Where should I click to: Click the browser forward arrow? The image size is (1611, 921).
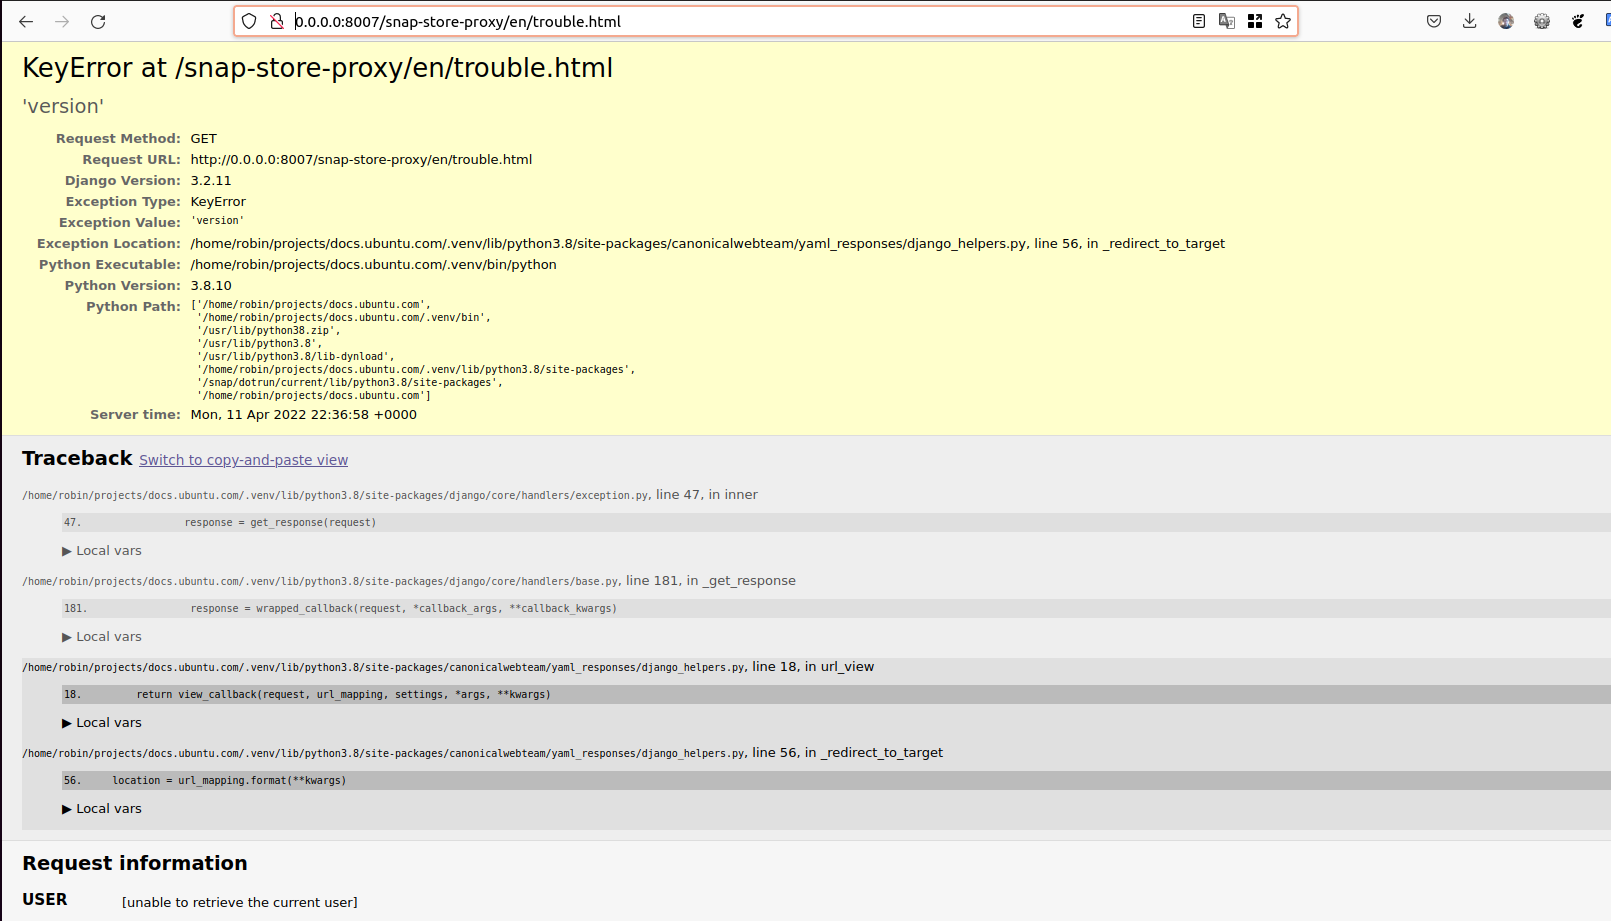coord(62,21)
